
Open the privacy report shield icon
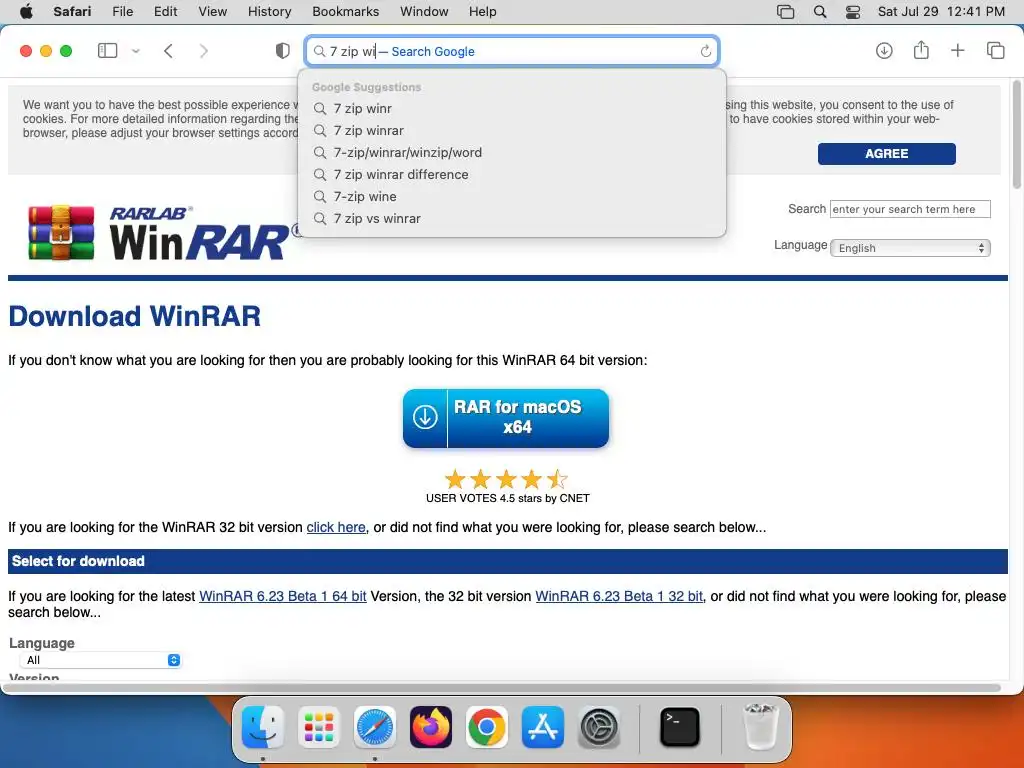point(282,51)
